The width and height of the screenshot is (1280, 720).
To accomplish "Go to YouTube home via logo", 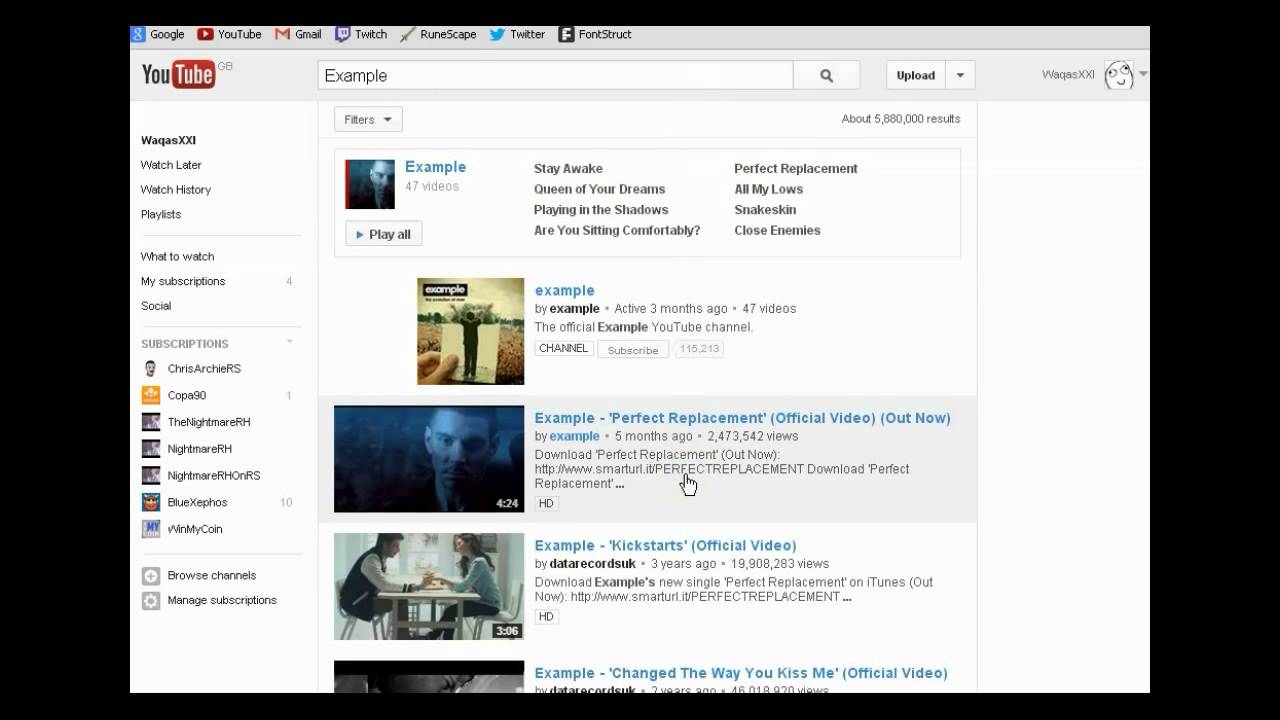I will [x=178, y=74].
